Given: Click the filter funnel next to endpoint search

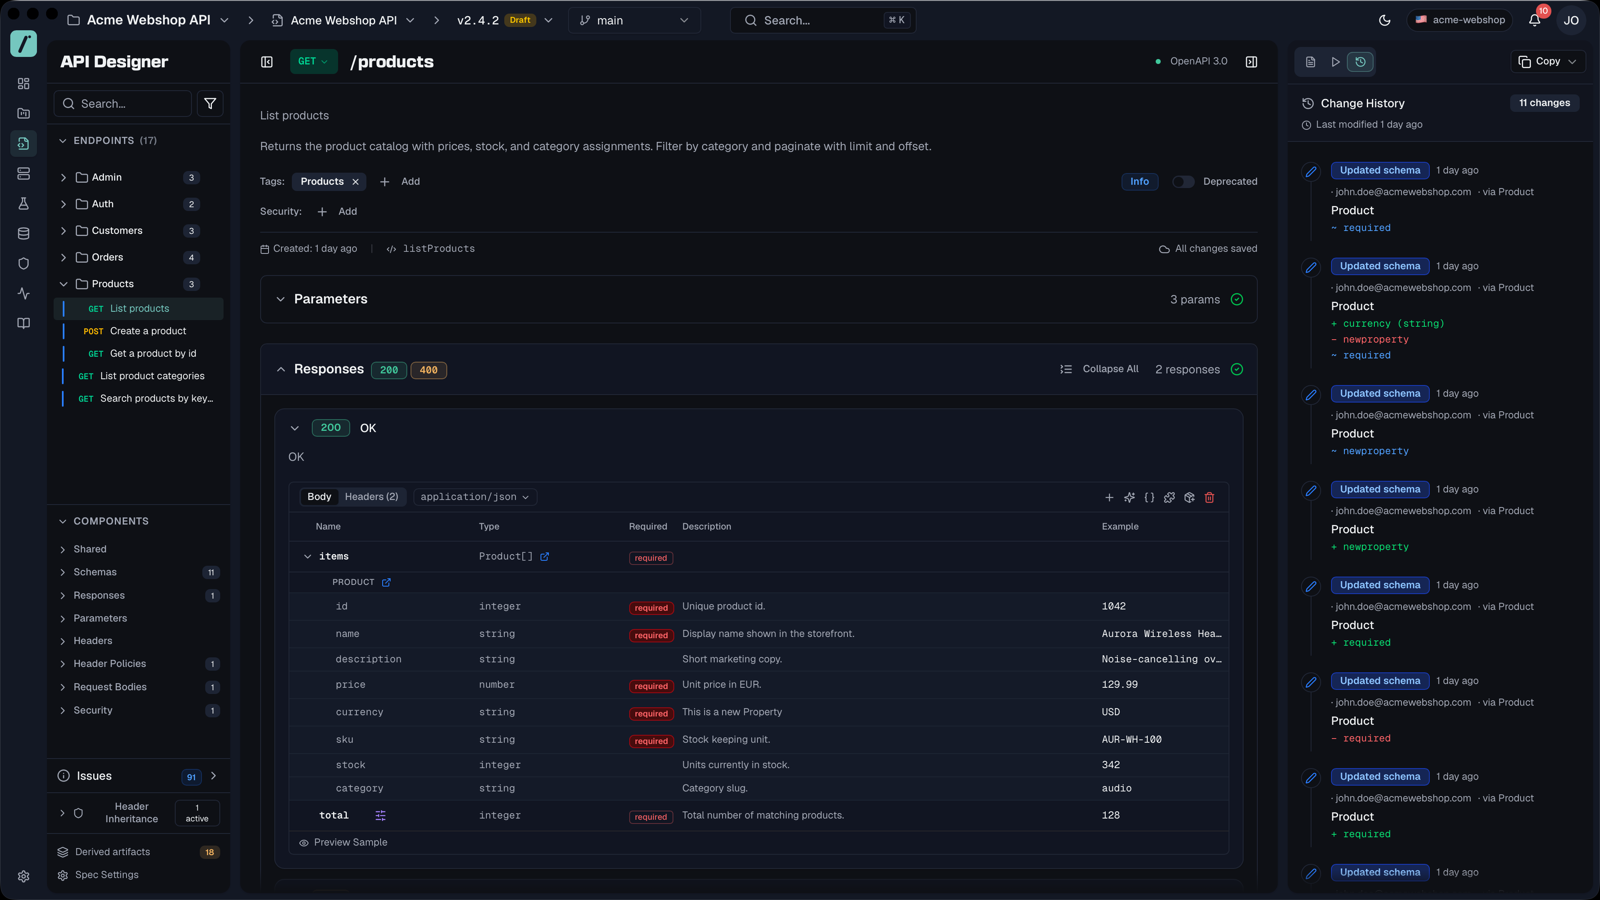Looking at the screenshot, I should click(x=210, y=104).
